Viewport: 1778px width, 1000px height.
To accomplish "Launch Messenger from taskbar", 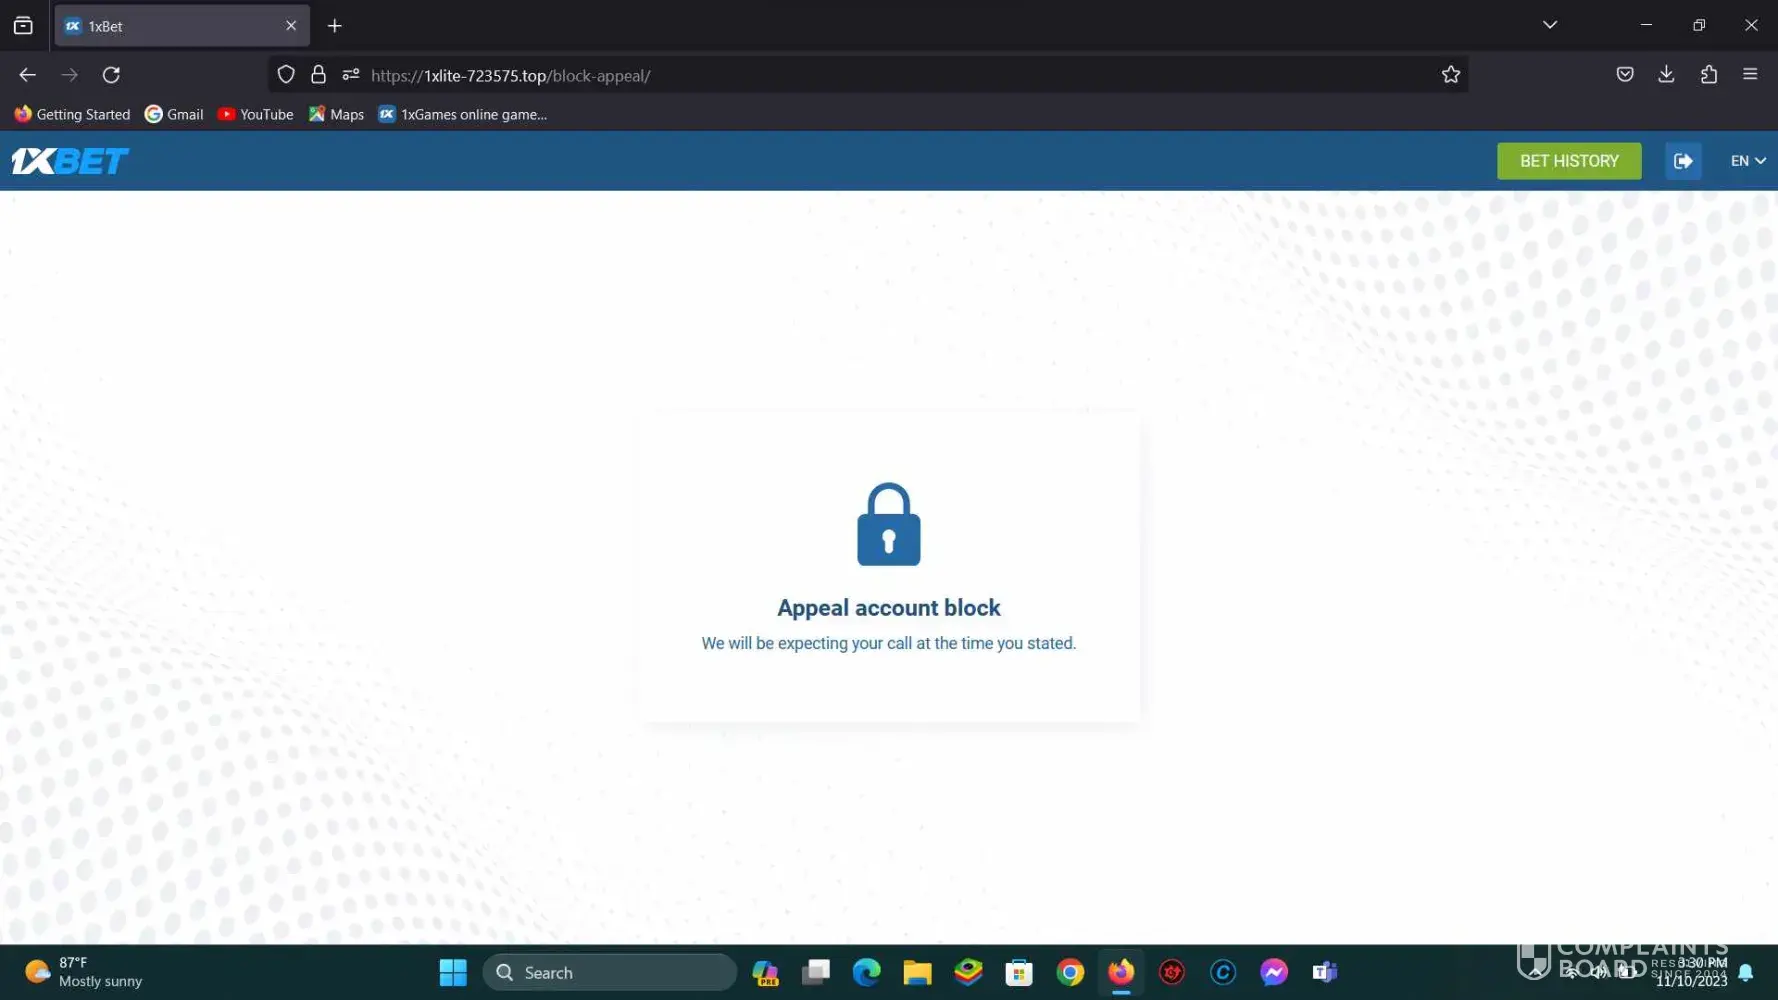I will [1274, 972].
